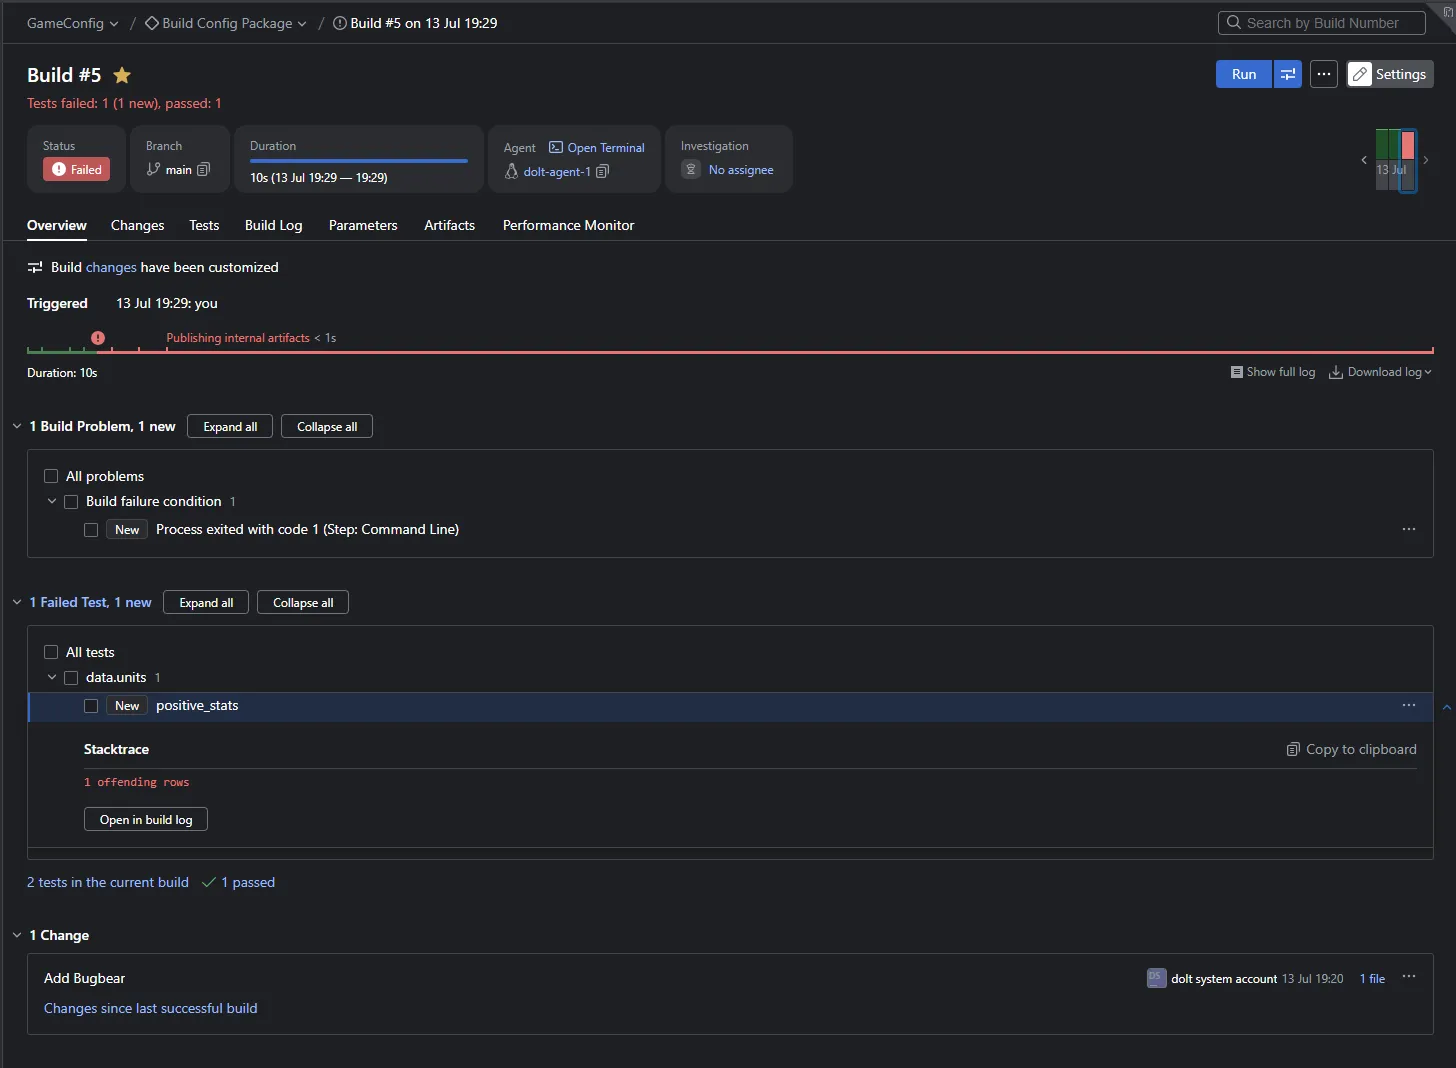
Task: Collapse the 1 Failed Test section
Action: 17,602
